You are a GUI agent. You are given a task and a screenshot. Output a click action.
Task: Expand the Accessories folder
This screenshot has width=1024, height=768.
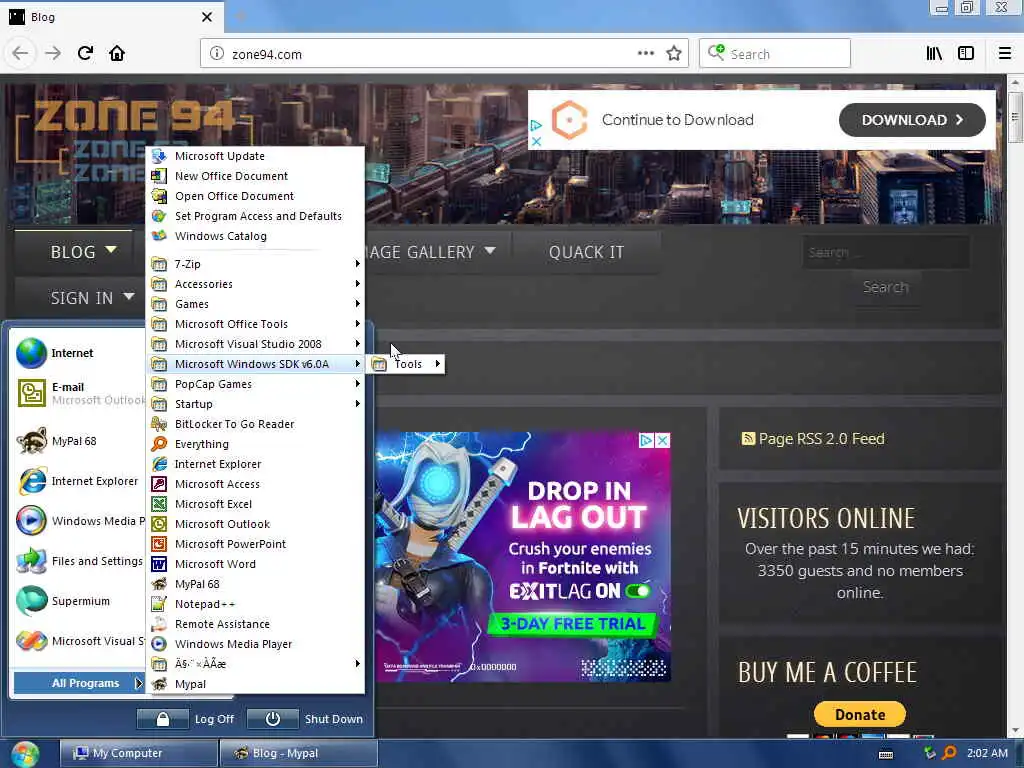click(x=255, y=284)
